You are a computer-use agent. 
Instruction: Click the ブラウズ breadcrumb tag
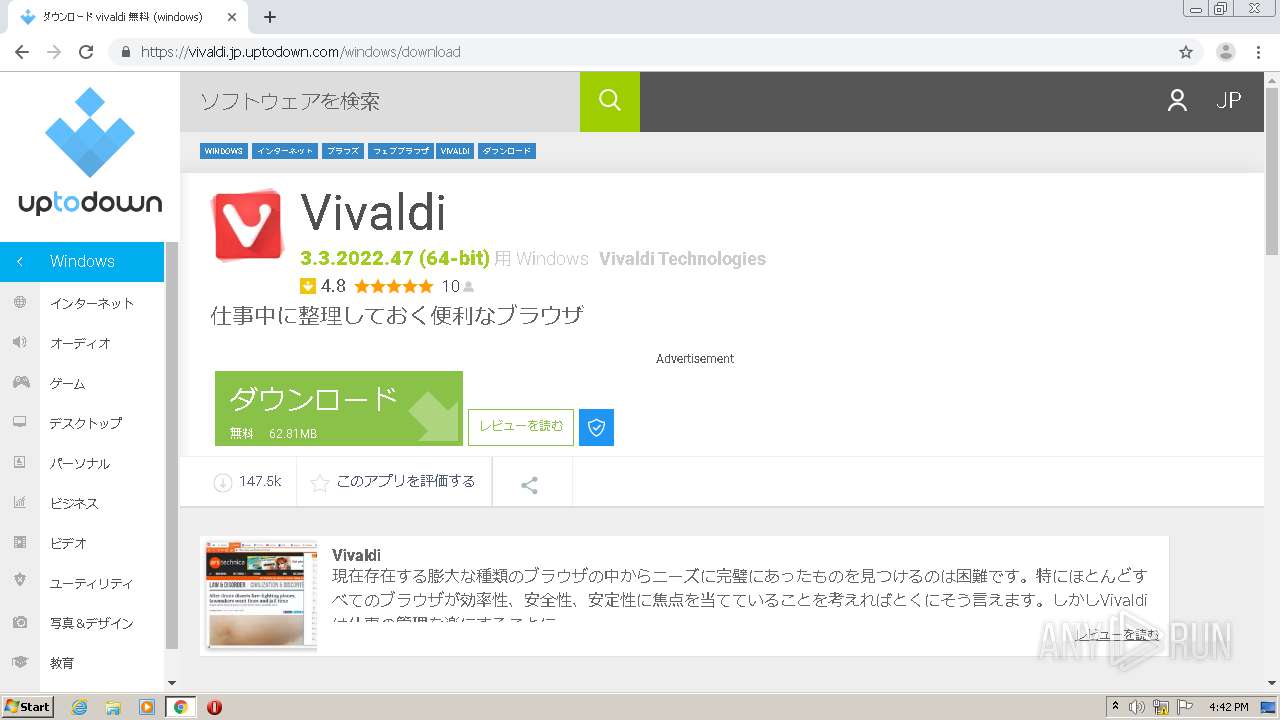[x=343, y=151]
